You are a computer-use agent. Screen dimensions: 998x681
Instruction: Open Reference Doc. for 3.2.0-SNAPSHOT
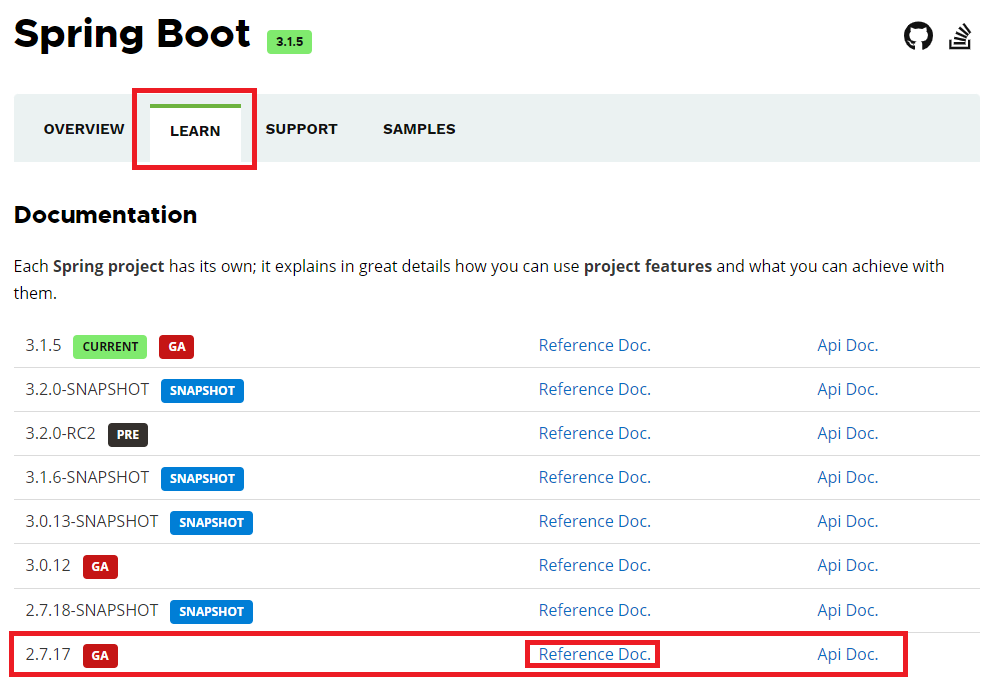click(x=594, y=389)
